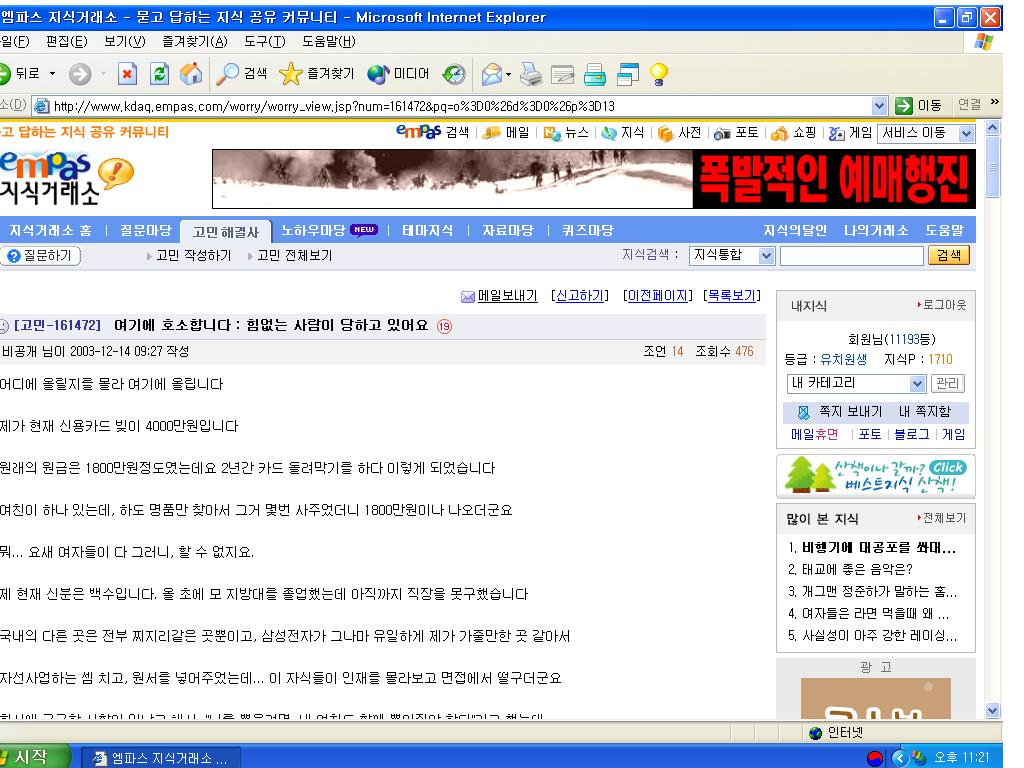Viewport: 1024px width, 768px height.
Task: Open the 서비스 이동 dropdown
Action: coord(926,133)
